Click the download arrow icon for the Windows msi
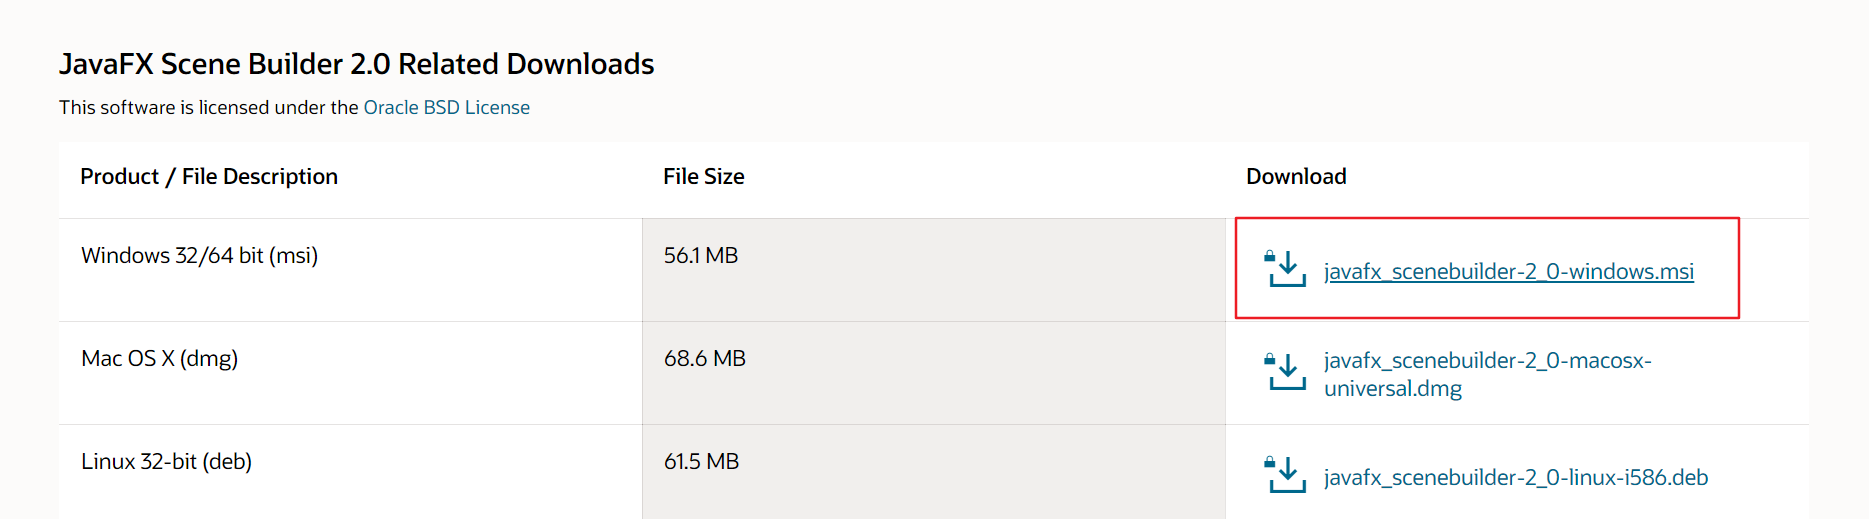 [1286, 269]
